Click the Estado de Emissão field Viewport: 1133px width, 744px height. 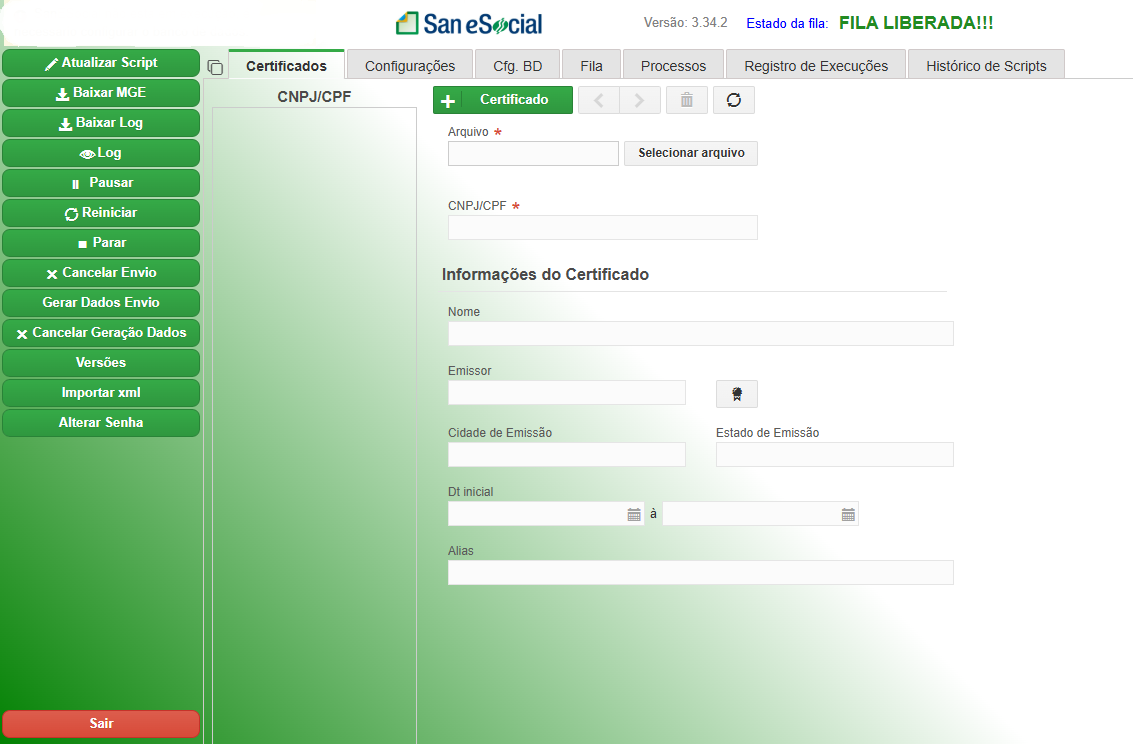tap(835, 454)
